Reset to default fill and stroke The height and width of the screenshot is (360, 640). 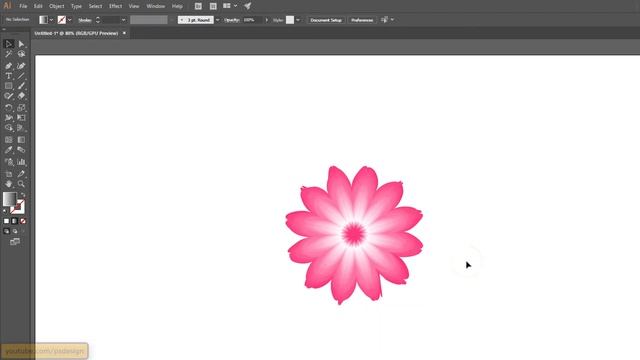(5, 211)
